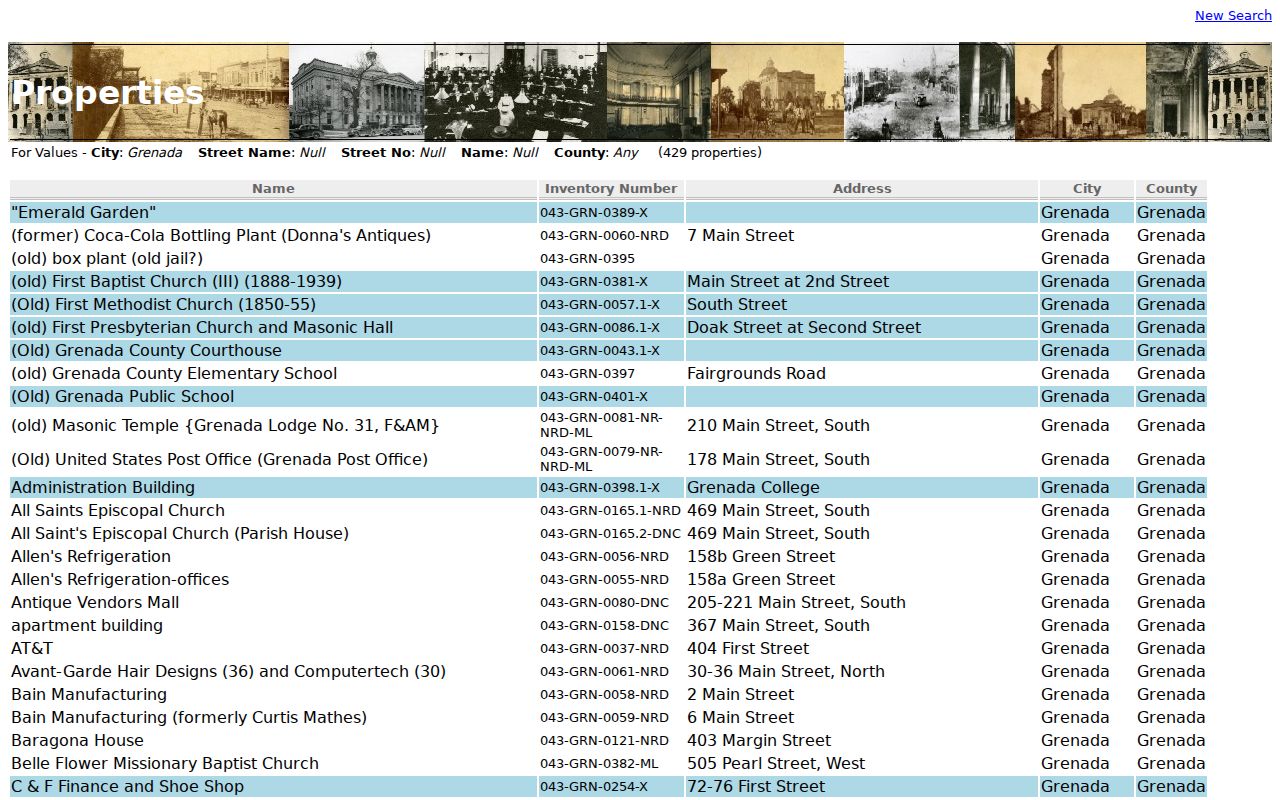Click the Baragona House entry
The height and width of the screenshot is (800, 1280).
(x=77, y=740)
